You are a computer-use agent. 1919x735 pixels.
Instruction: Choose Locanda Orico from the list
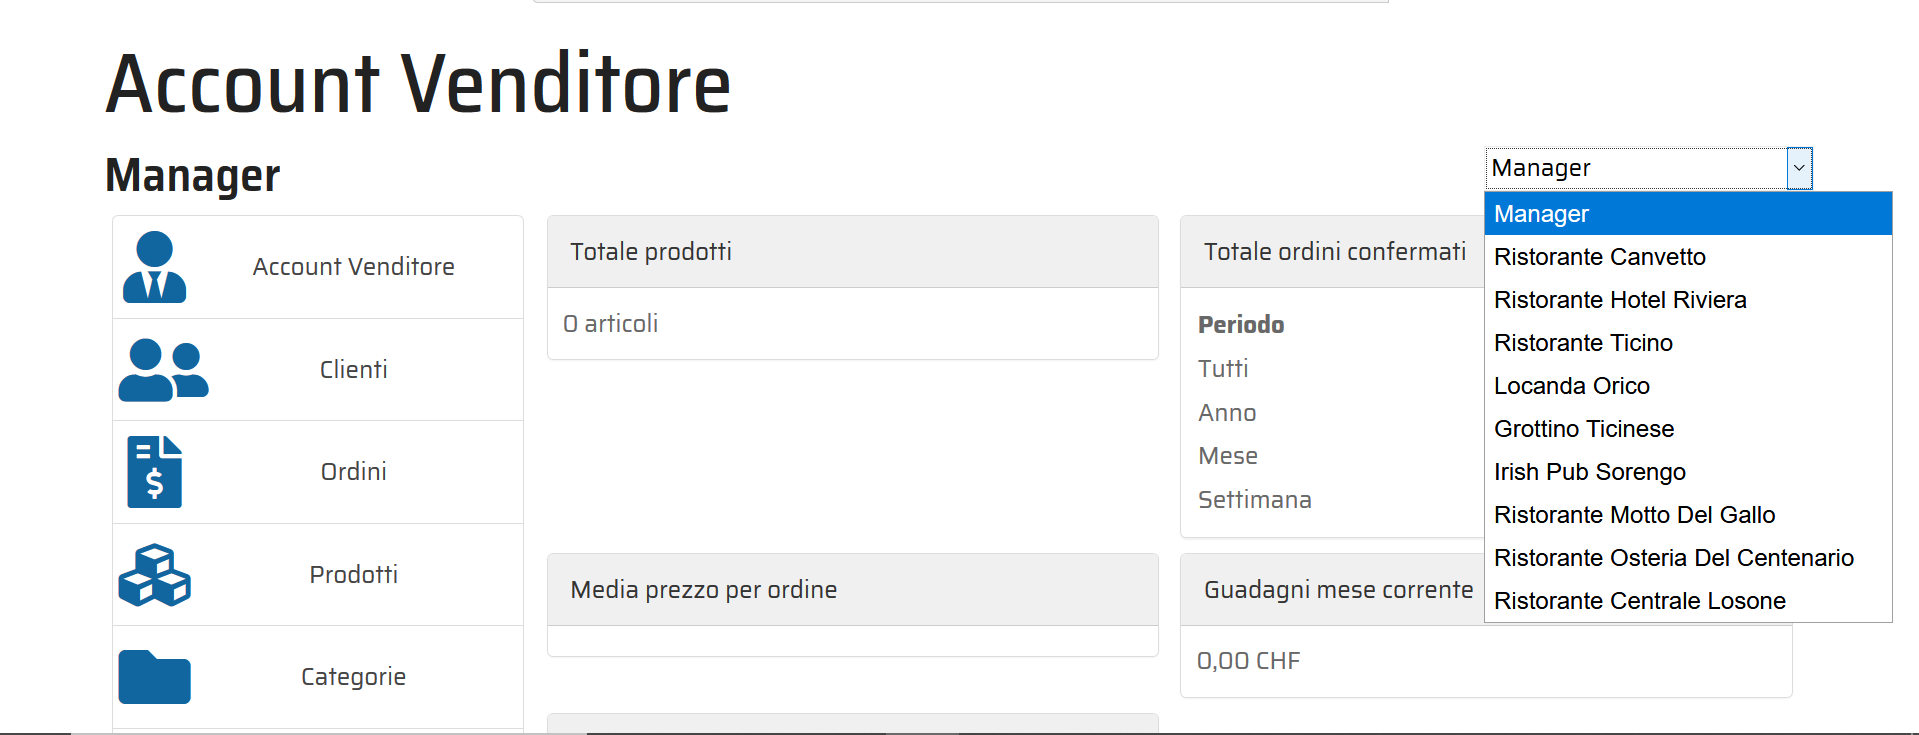pyautogui.click(x=1571, y=386)
